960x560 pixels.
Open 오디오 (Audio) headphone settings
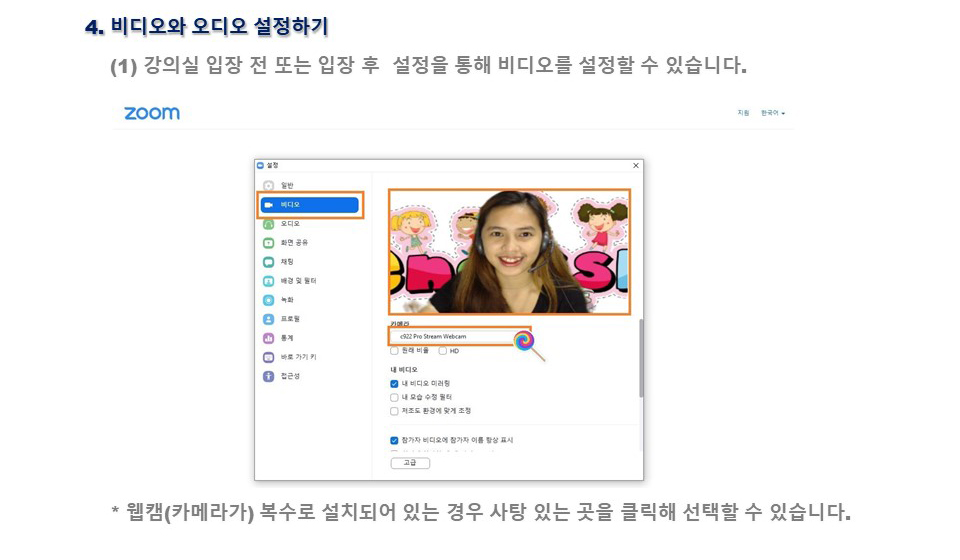pos(268,224)
